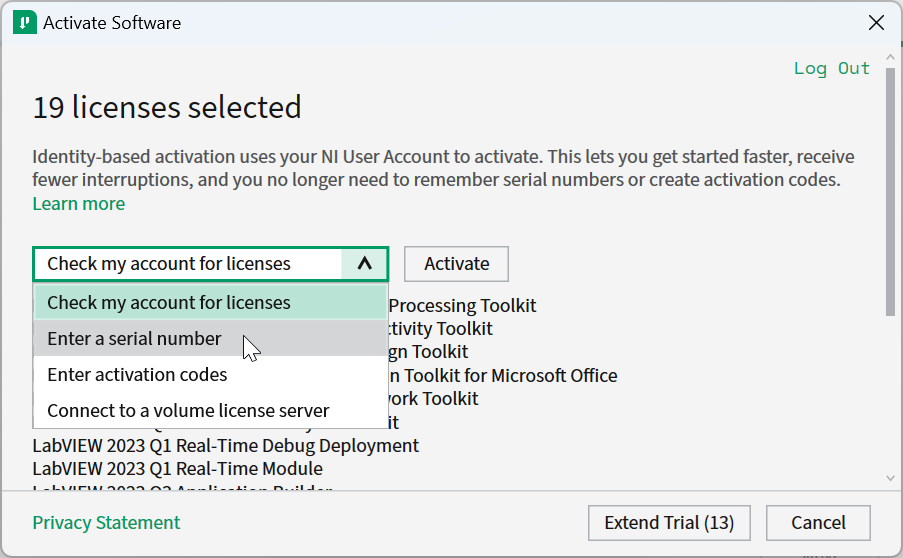Screen dimensions: 903x558
Task: Close the Activate Software dialog
Action: coord(876,23)
